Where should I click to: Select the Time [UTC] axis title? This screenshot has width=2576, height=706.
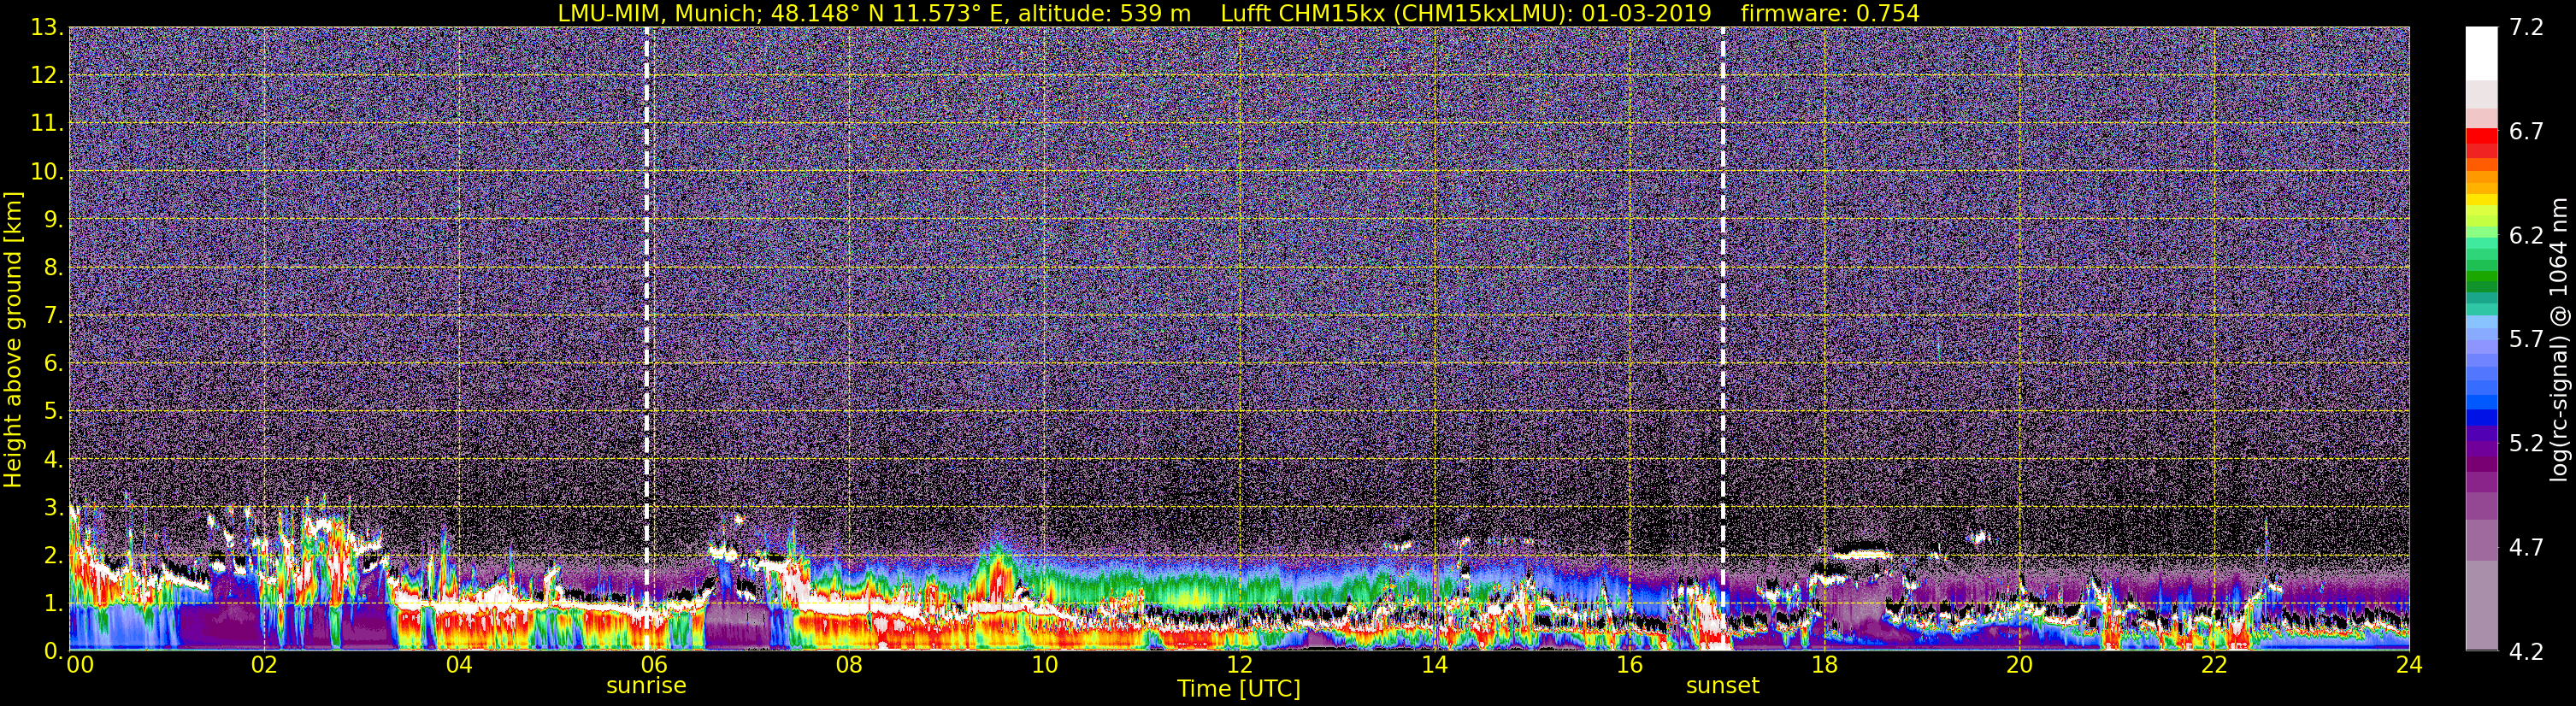(1239, 689)
